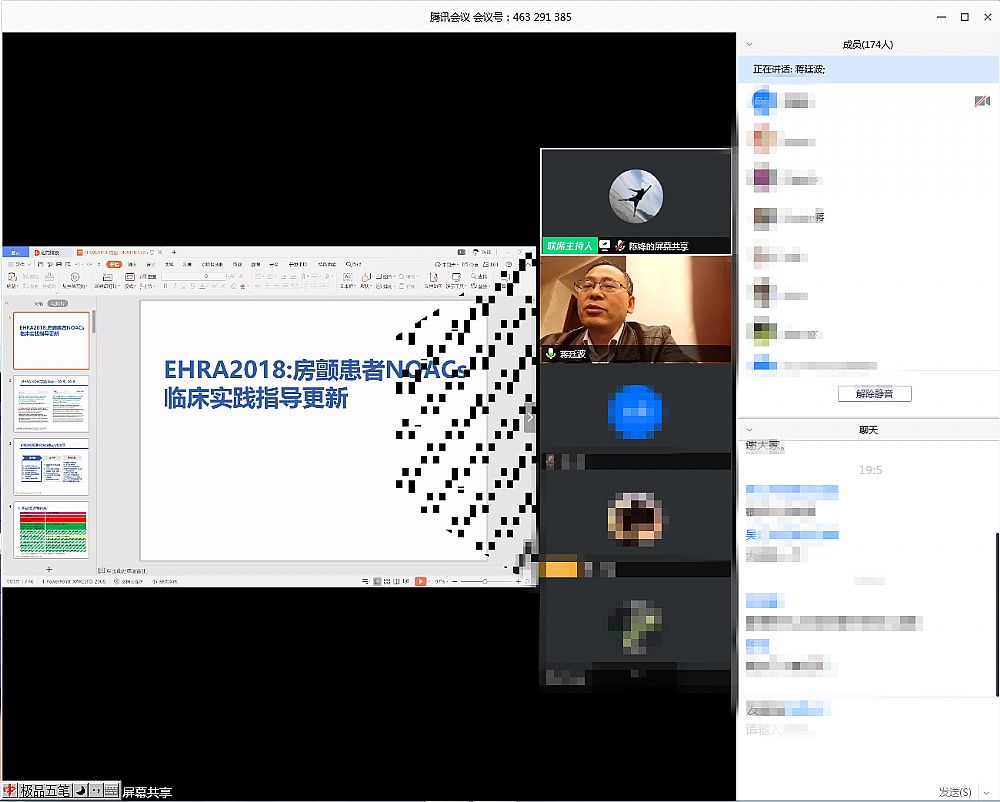The image size is (1000, 802).
Task: Switch to reading view icon in the status bar
Action: tap(396, 581)
